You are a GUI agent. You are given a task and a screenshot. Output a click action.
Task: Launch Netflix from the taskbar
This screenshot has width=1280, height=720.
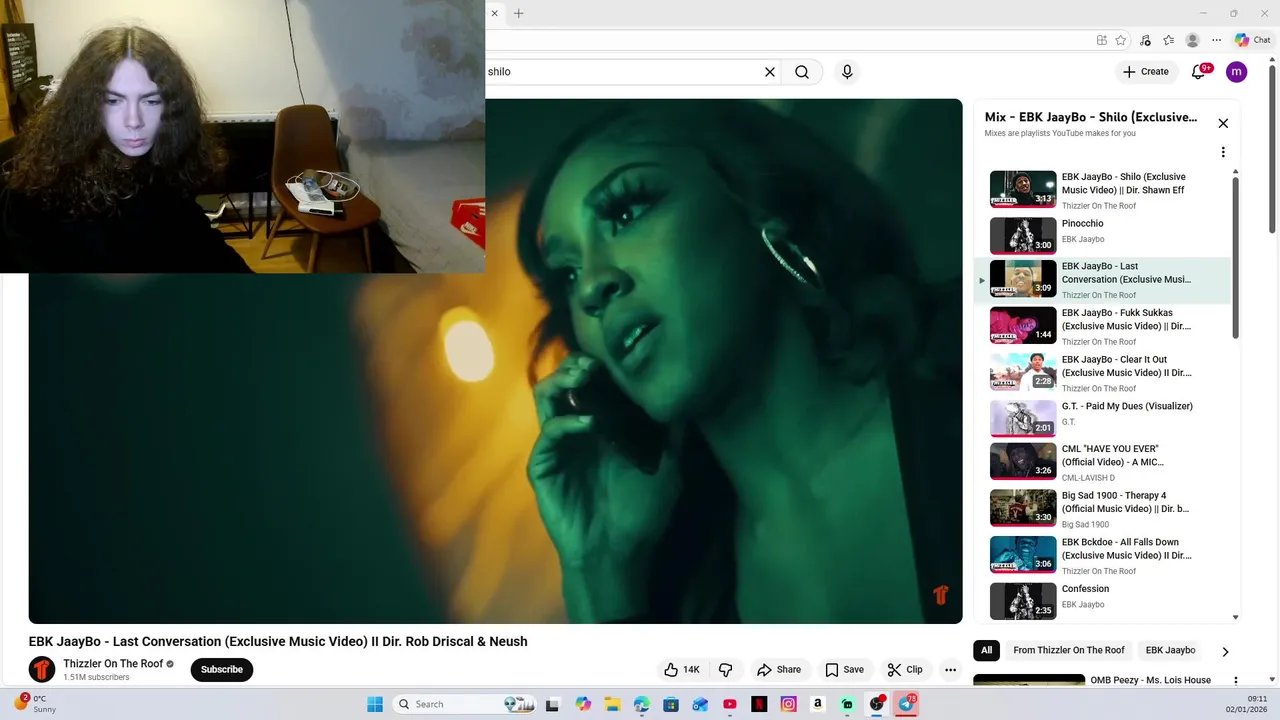[759, 704]
